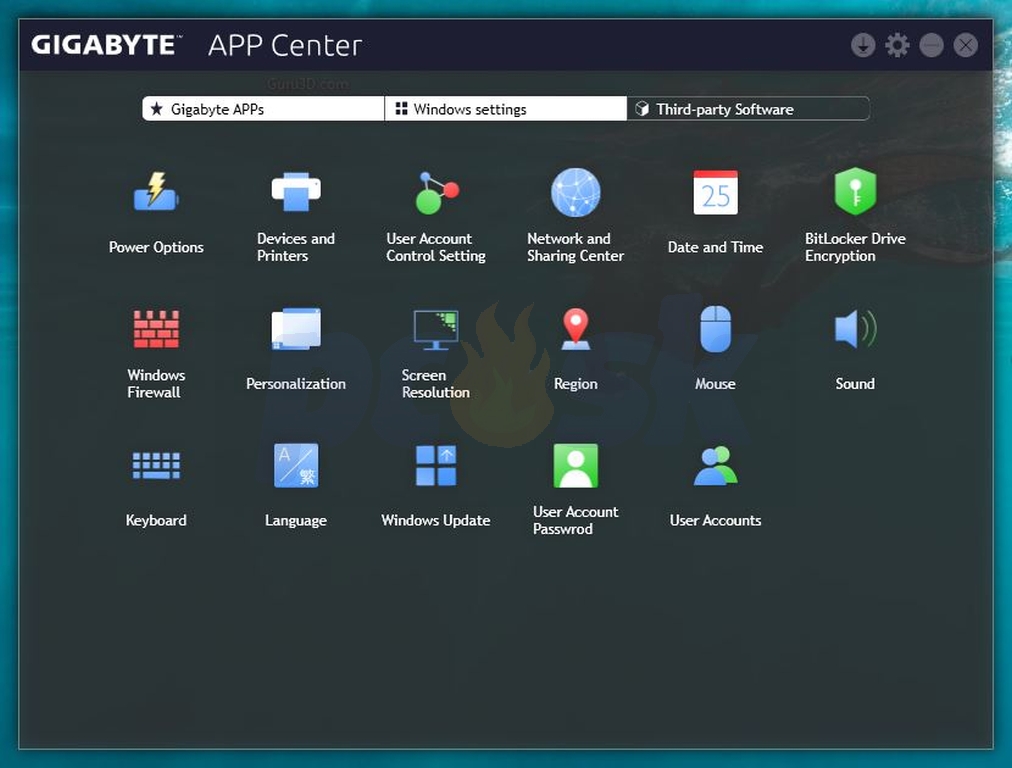This screenshot has height=768, width=1012.
Task: Open the Sound speaker icon
Action: point(855,329)
